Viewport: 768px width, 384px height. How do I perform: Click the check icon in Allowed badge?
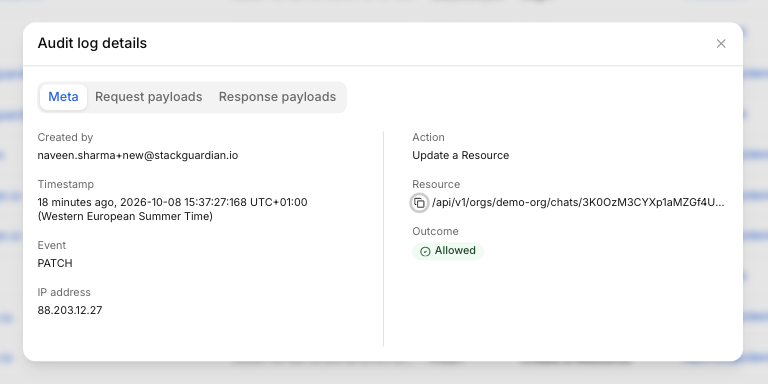click(x=425, y=251)
